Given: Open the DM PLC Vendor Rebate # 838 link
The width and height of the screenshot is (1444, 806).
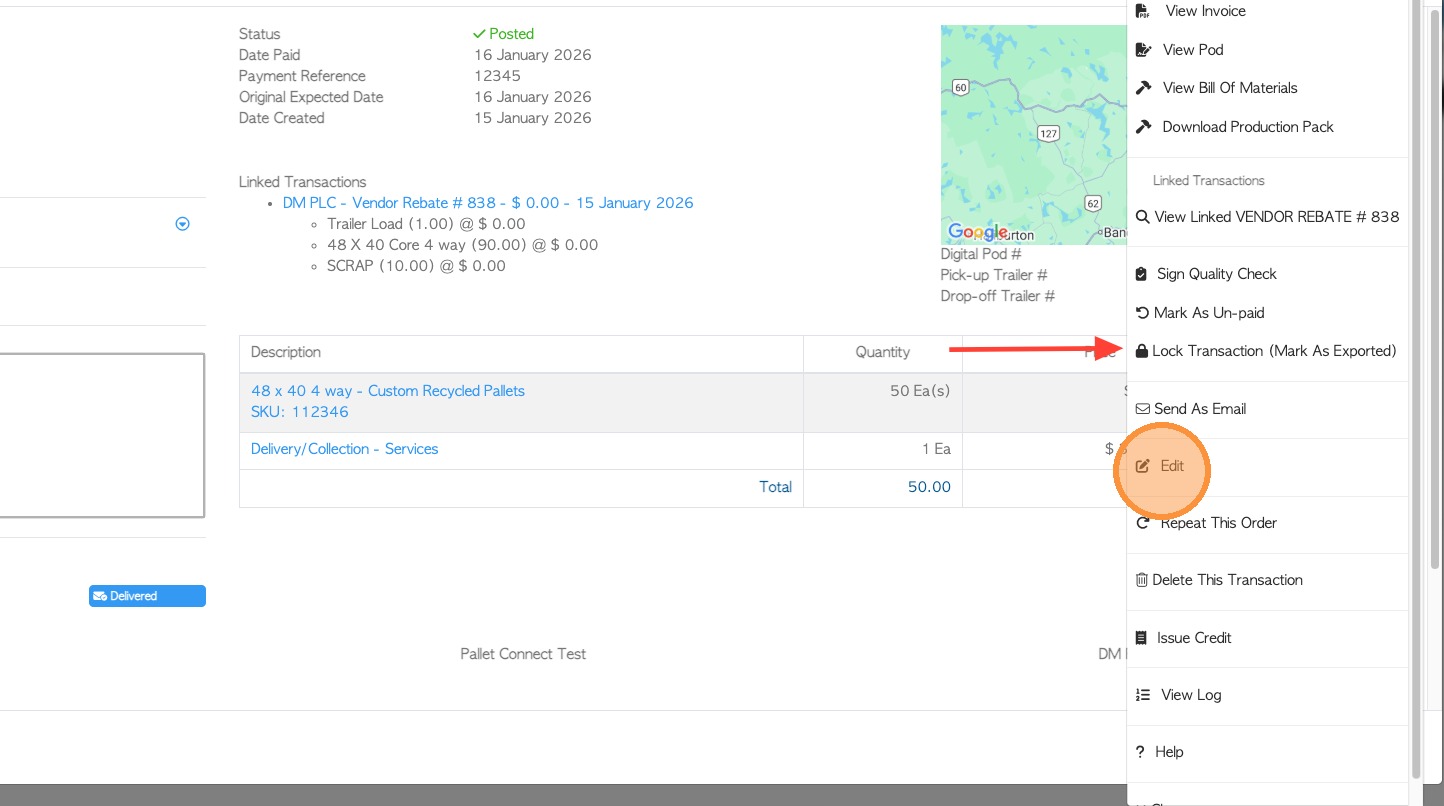Looking at the screenshot, I should pyautogui.click(x=488, y=203).
